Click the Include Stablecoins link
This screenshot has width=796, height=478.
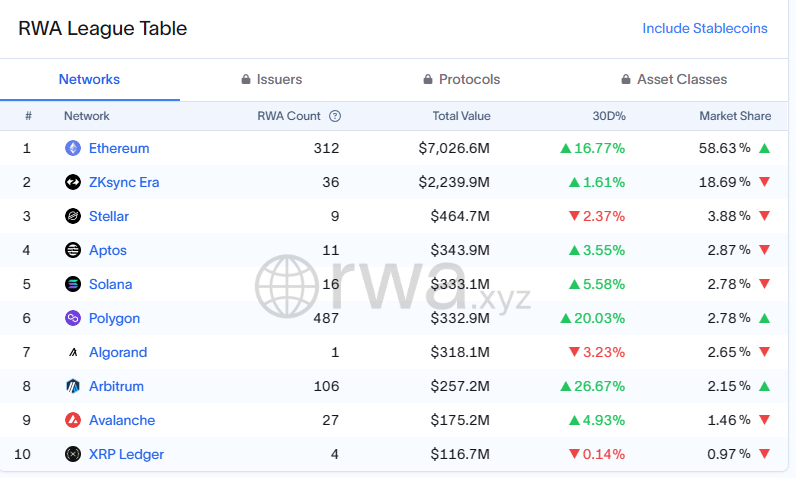(705, 28)
